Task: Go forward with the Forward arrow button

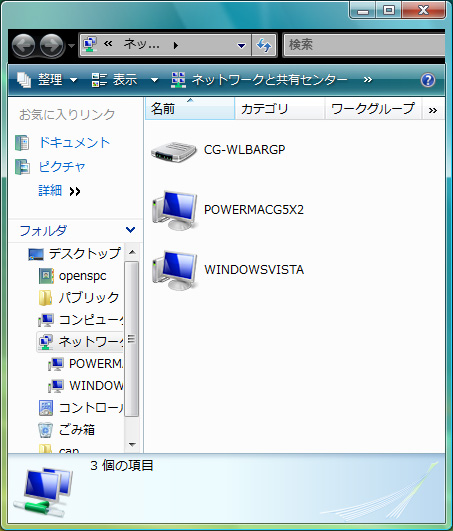Action: [x=51, y=45]
